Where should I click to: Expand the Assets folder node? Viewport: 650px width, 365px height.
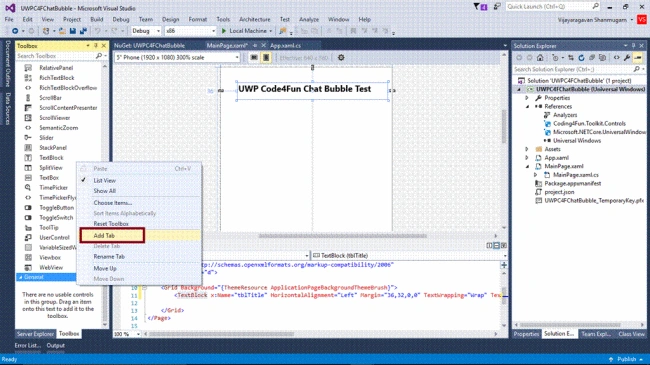tap(527, 149)
